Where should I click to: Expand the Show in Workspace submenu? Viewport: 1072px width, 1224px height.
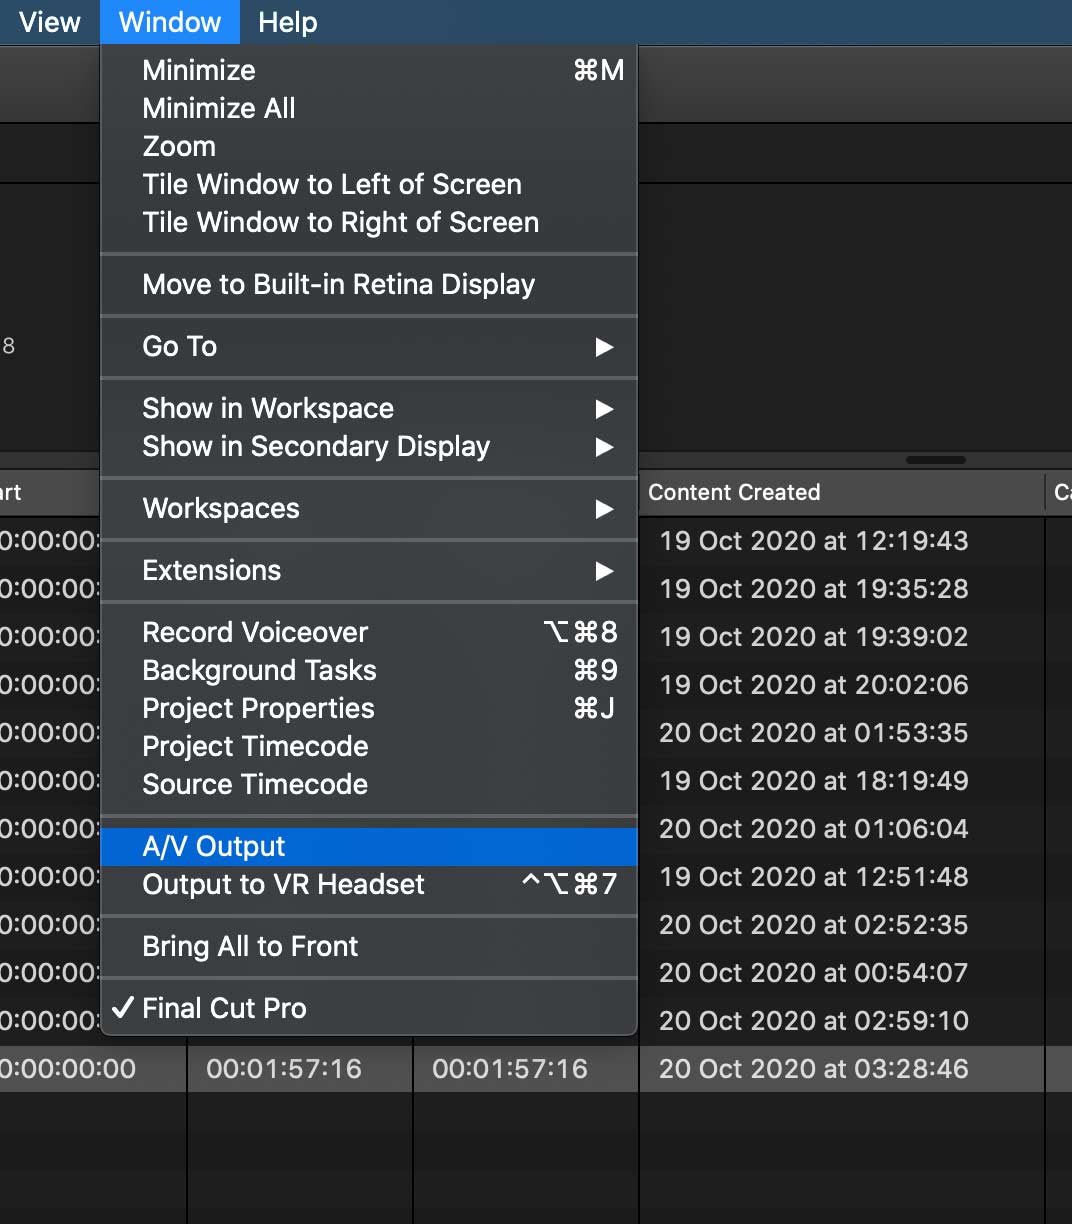(x=369, y=408)
